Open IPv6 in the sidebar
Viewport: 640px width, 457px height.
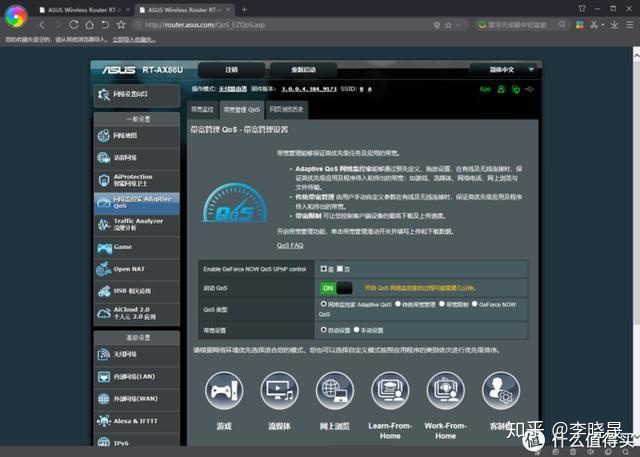pyautogui.click(x=136, y=441)
